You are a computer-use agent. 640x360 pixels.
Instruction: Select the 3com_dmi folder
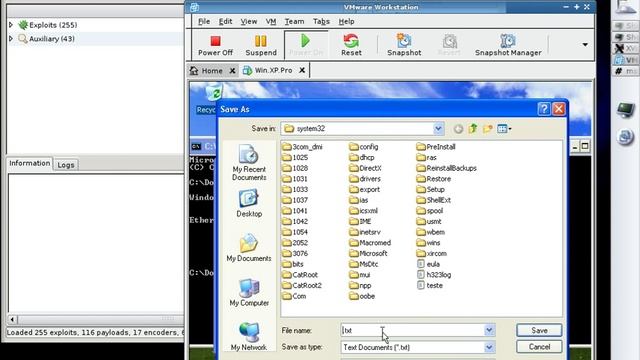click(302, 147)
